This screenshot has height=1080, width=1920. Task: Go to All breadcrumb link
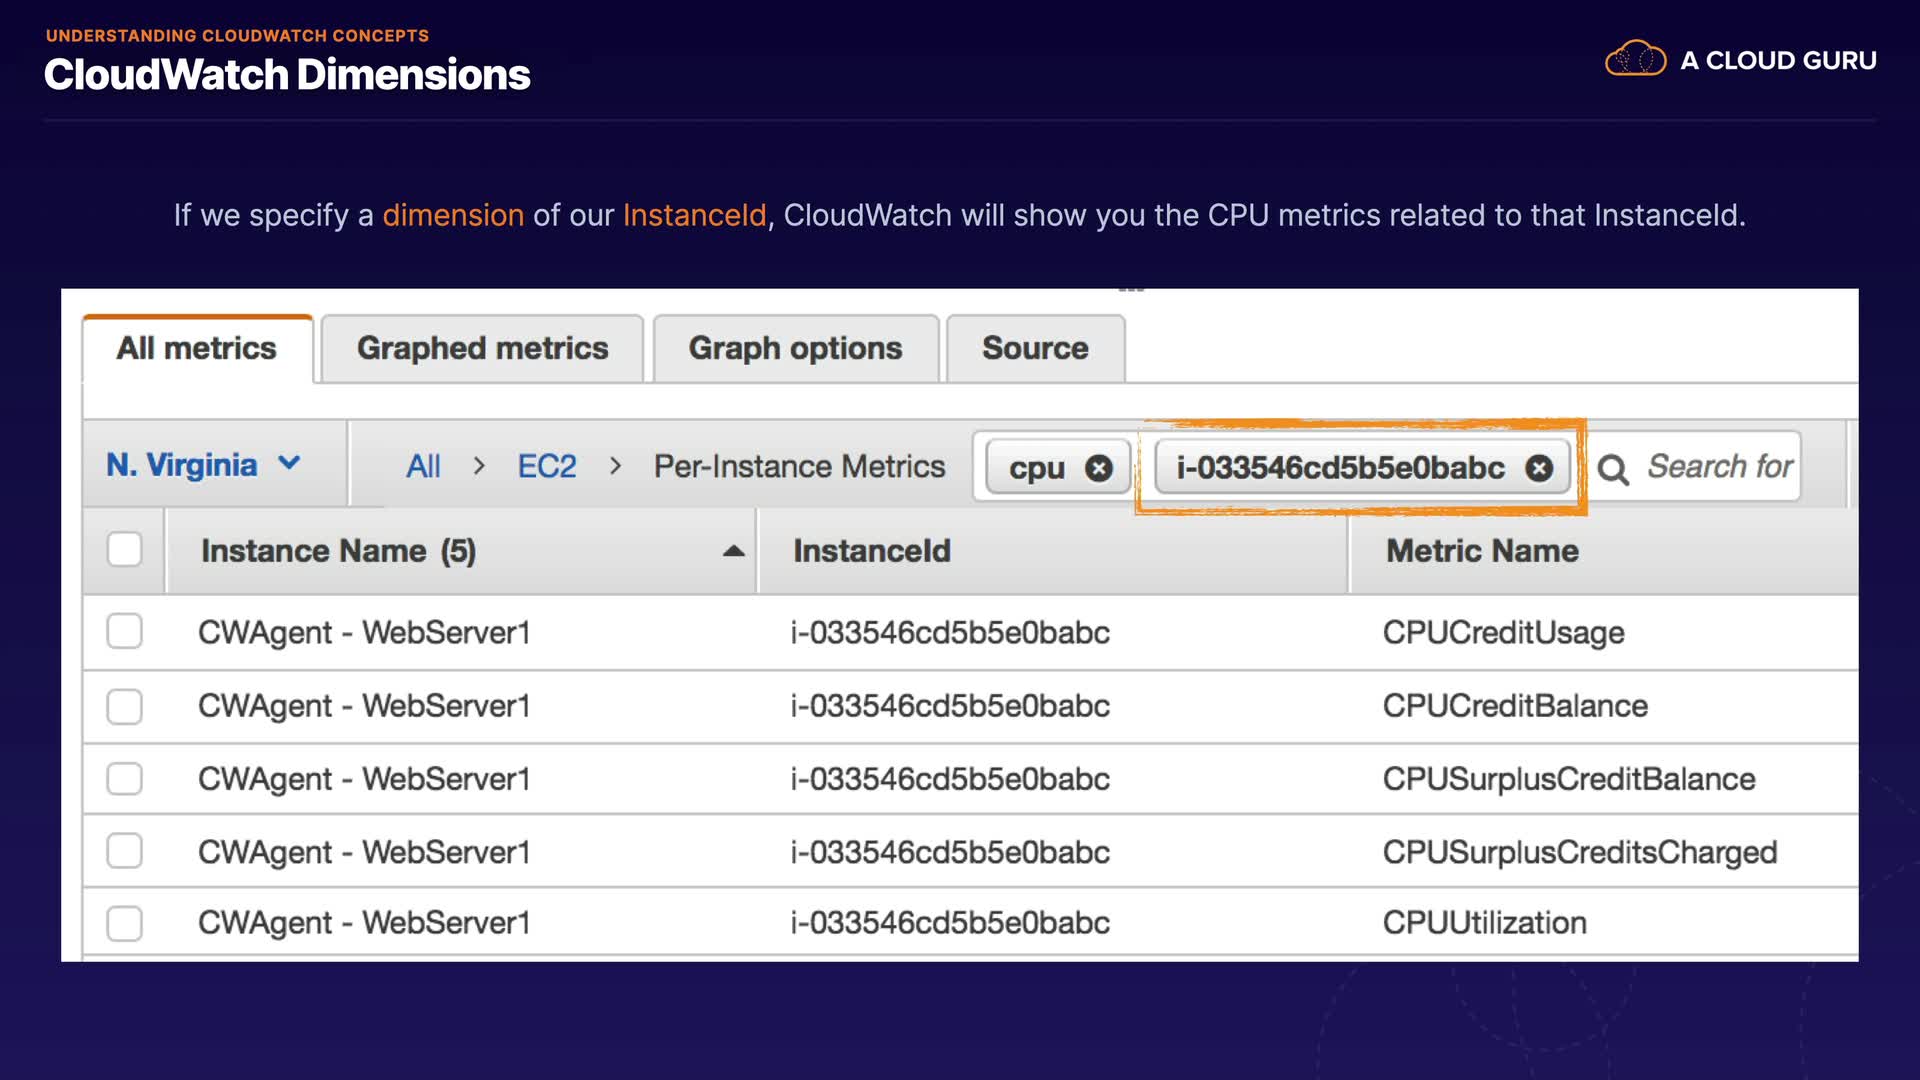tap(423, 466)
